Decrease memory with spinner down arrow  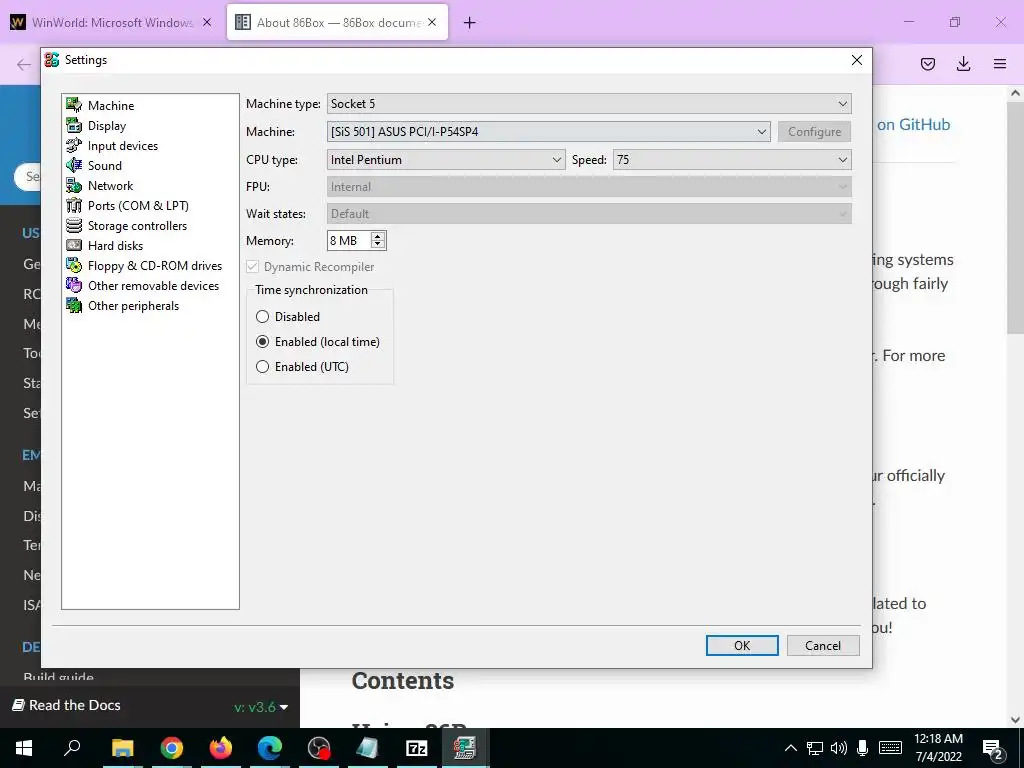tap(377, 245)
